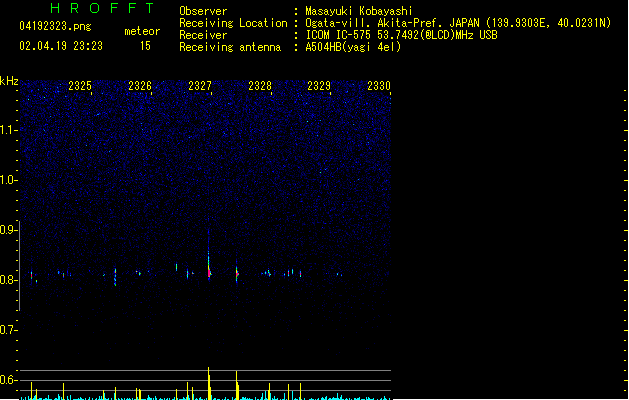Click the ICOM IC-575 receiver text

coord(401,35)
